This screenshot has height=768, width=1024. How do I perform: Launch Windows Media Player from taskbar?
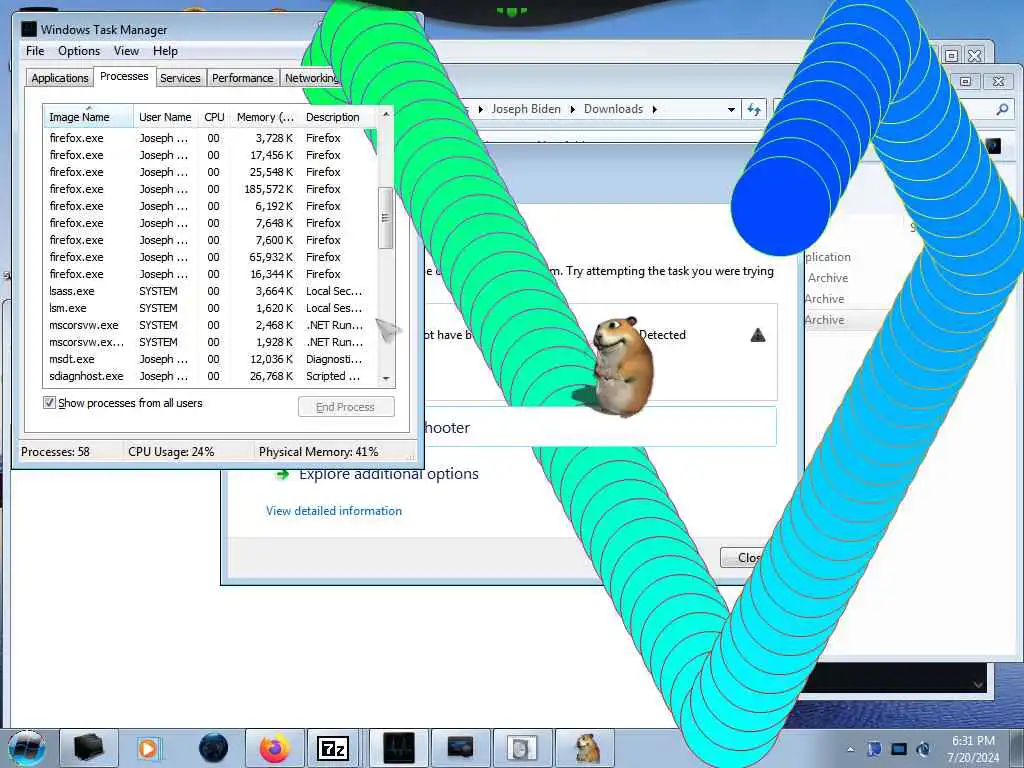click(148, 748)
